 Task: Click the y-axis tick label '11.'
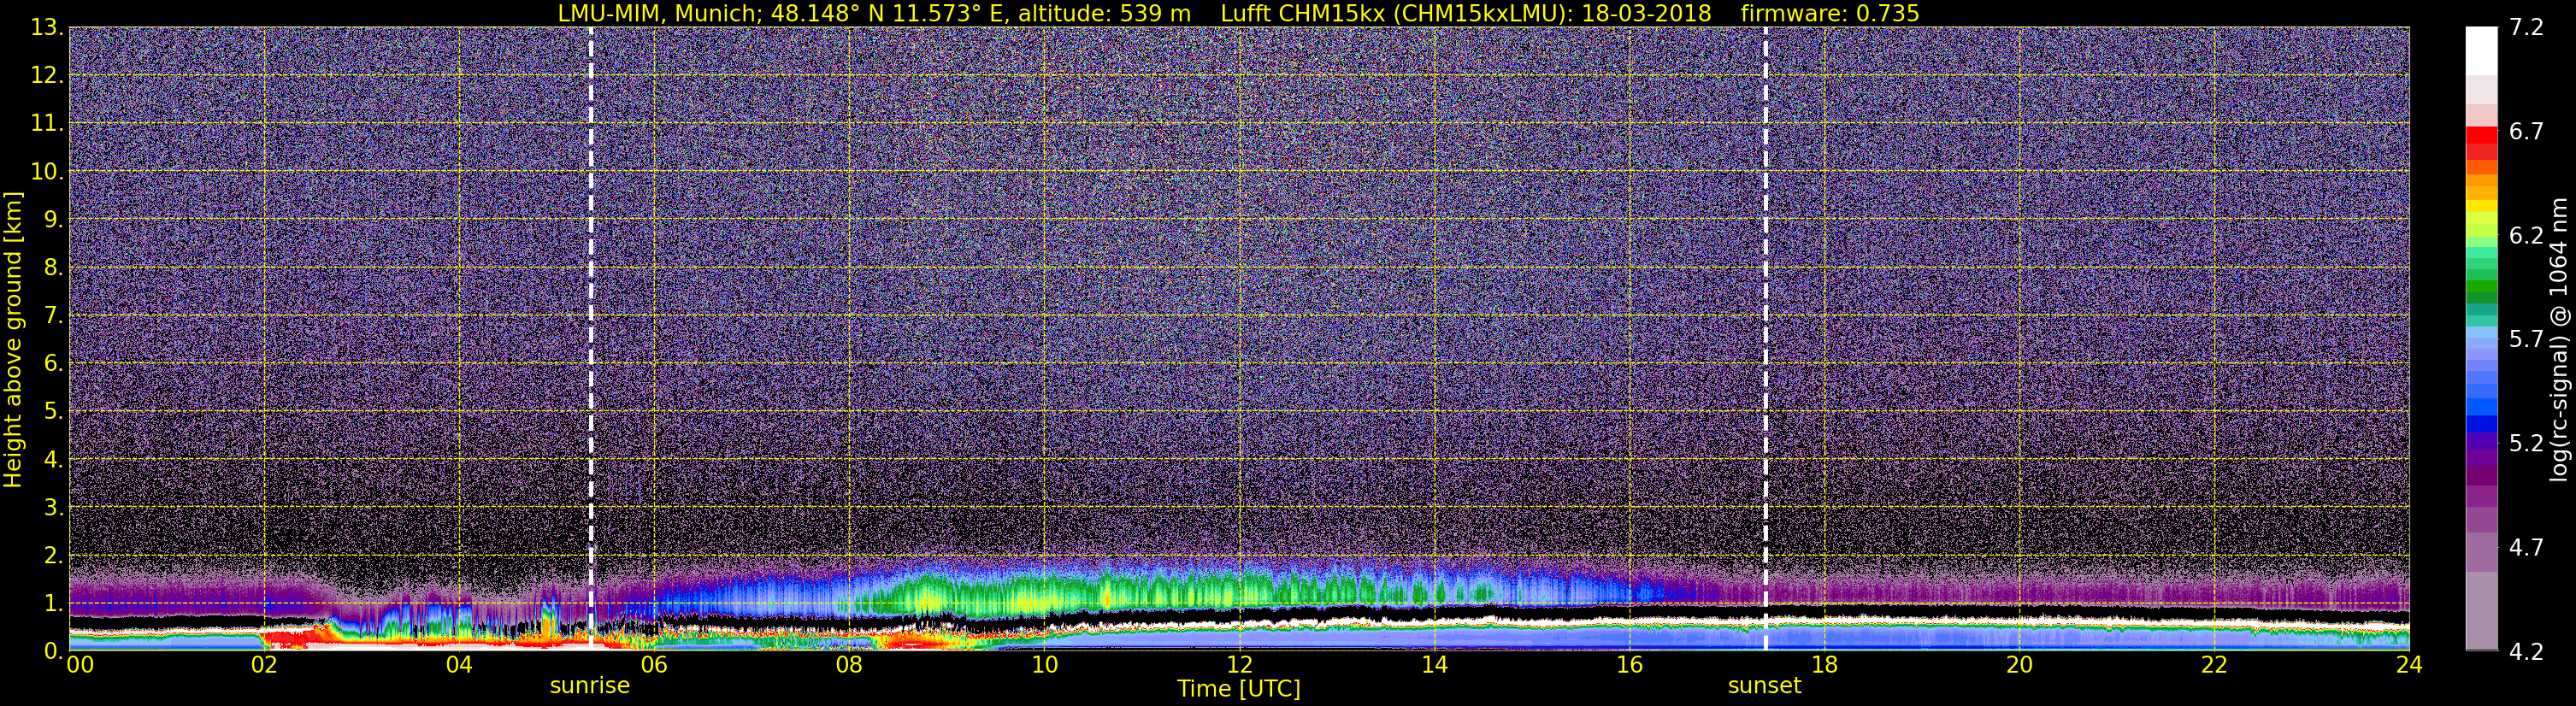point(47,124)
